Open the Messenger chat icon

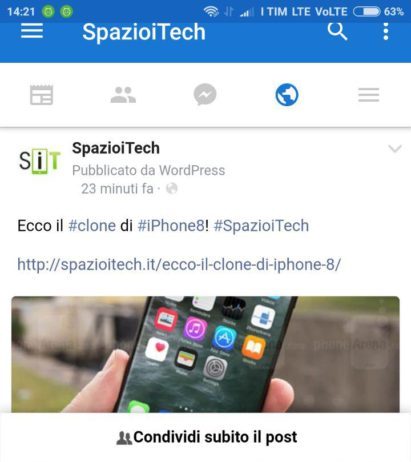coord(205,94)
